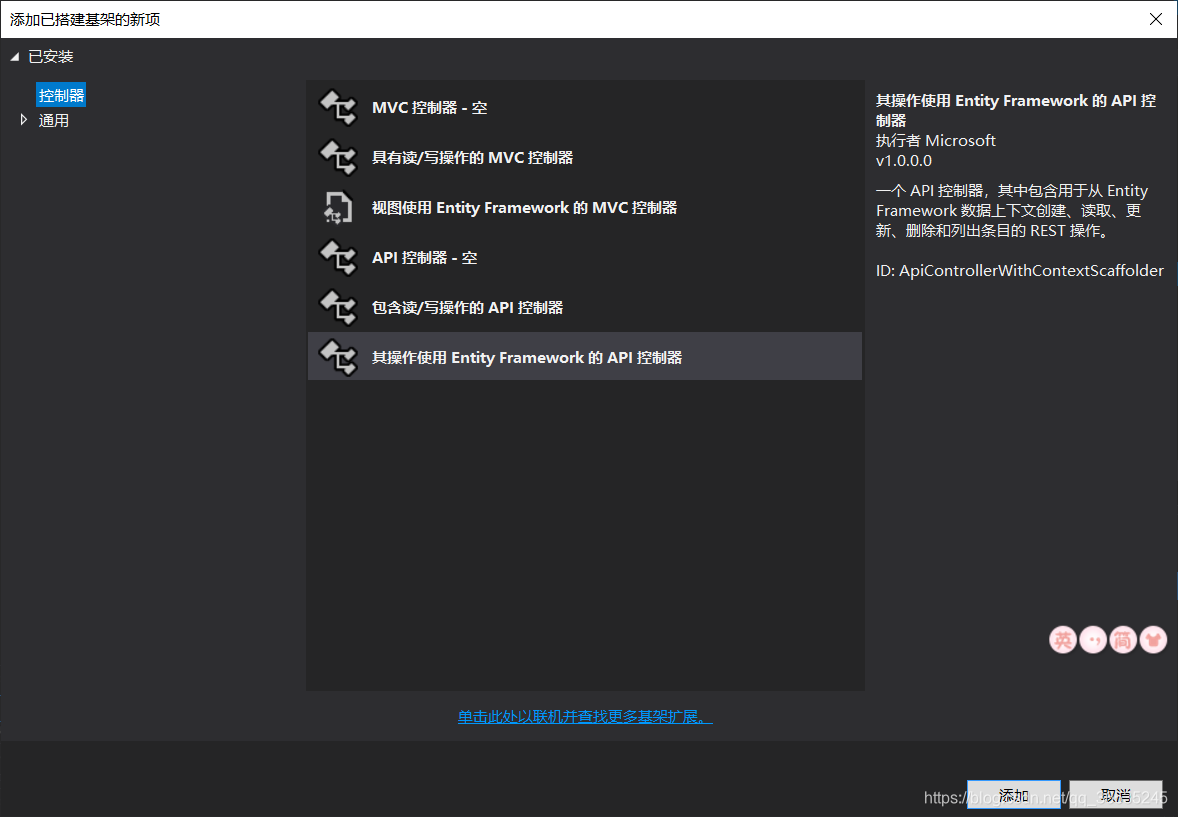Click the "取消" button
1178x817 pixels.
tap(1115, 793)
